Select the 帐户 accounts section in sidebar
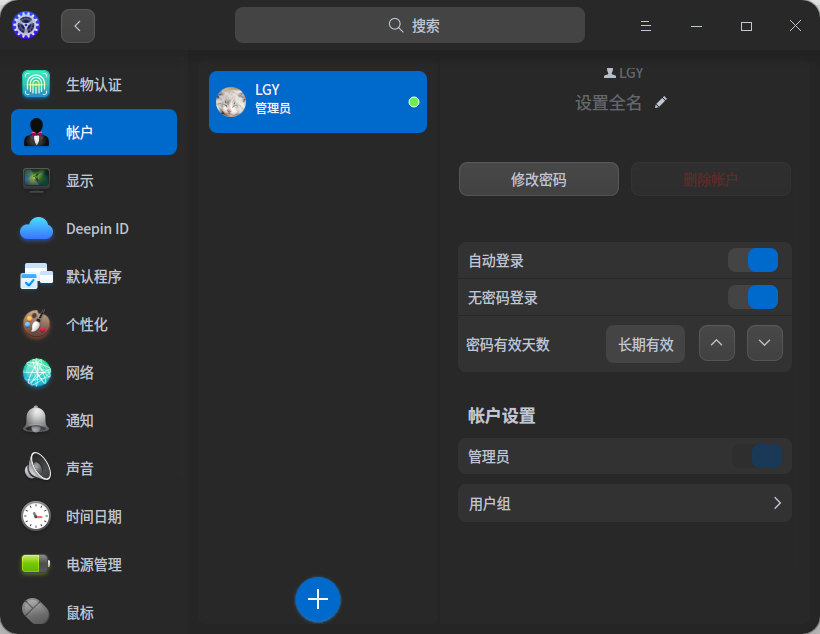 click(x=36, y=132)
